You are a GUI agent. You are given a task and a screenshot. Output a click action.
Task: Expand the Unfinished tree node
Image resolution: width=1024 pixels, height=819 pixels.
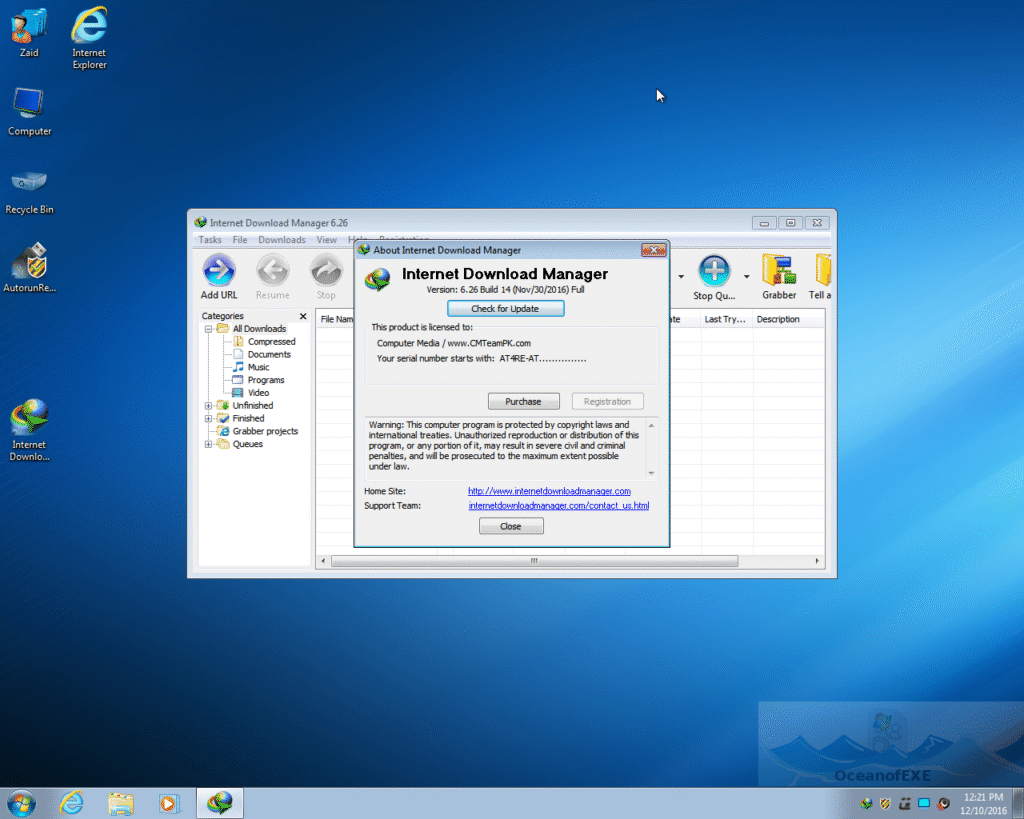pyautogui.click(x=208, y=406)
